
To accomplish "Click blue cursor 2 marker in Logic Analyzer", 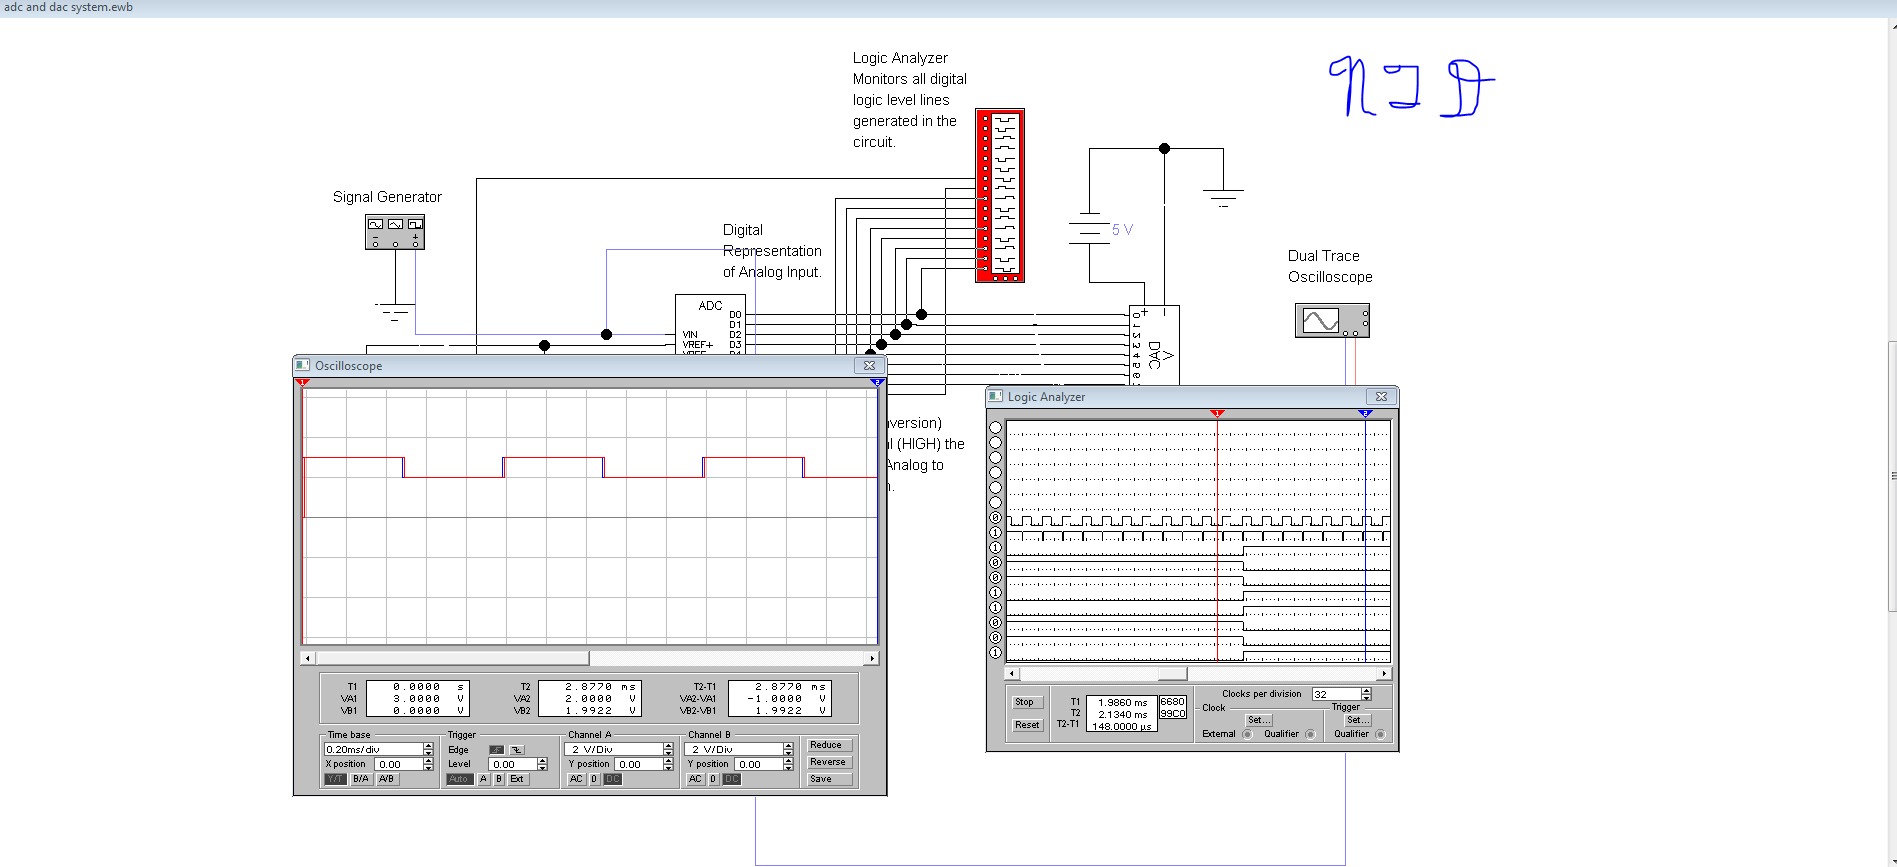I will (x=1365, y=413).
